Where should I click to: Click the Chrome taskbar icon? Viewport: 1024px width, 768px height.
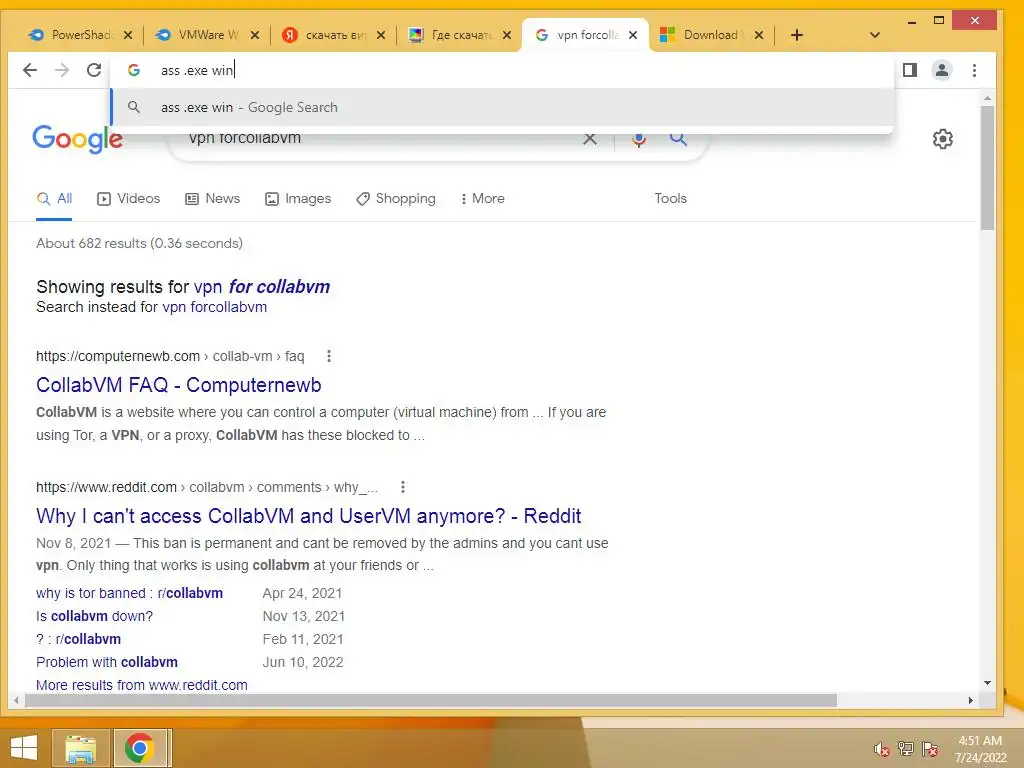coord(139,748)
